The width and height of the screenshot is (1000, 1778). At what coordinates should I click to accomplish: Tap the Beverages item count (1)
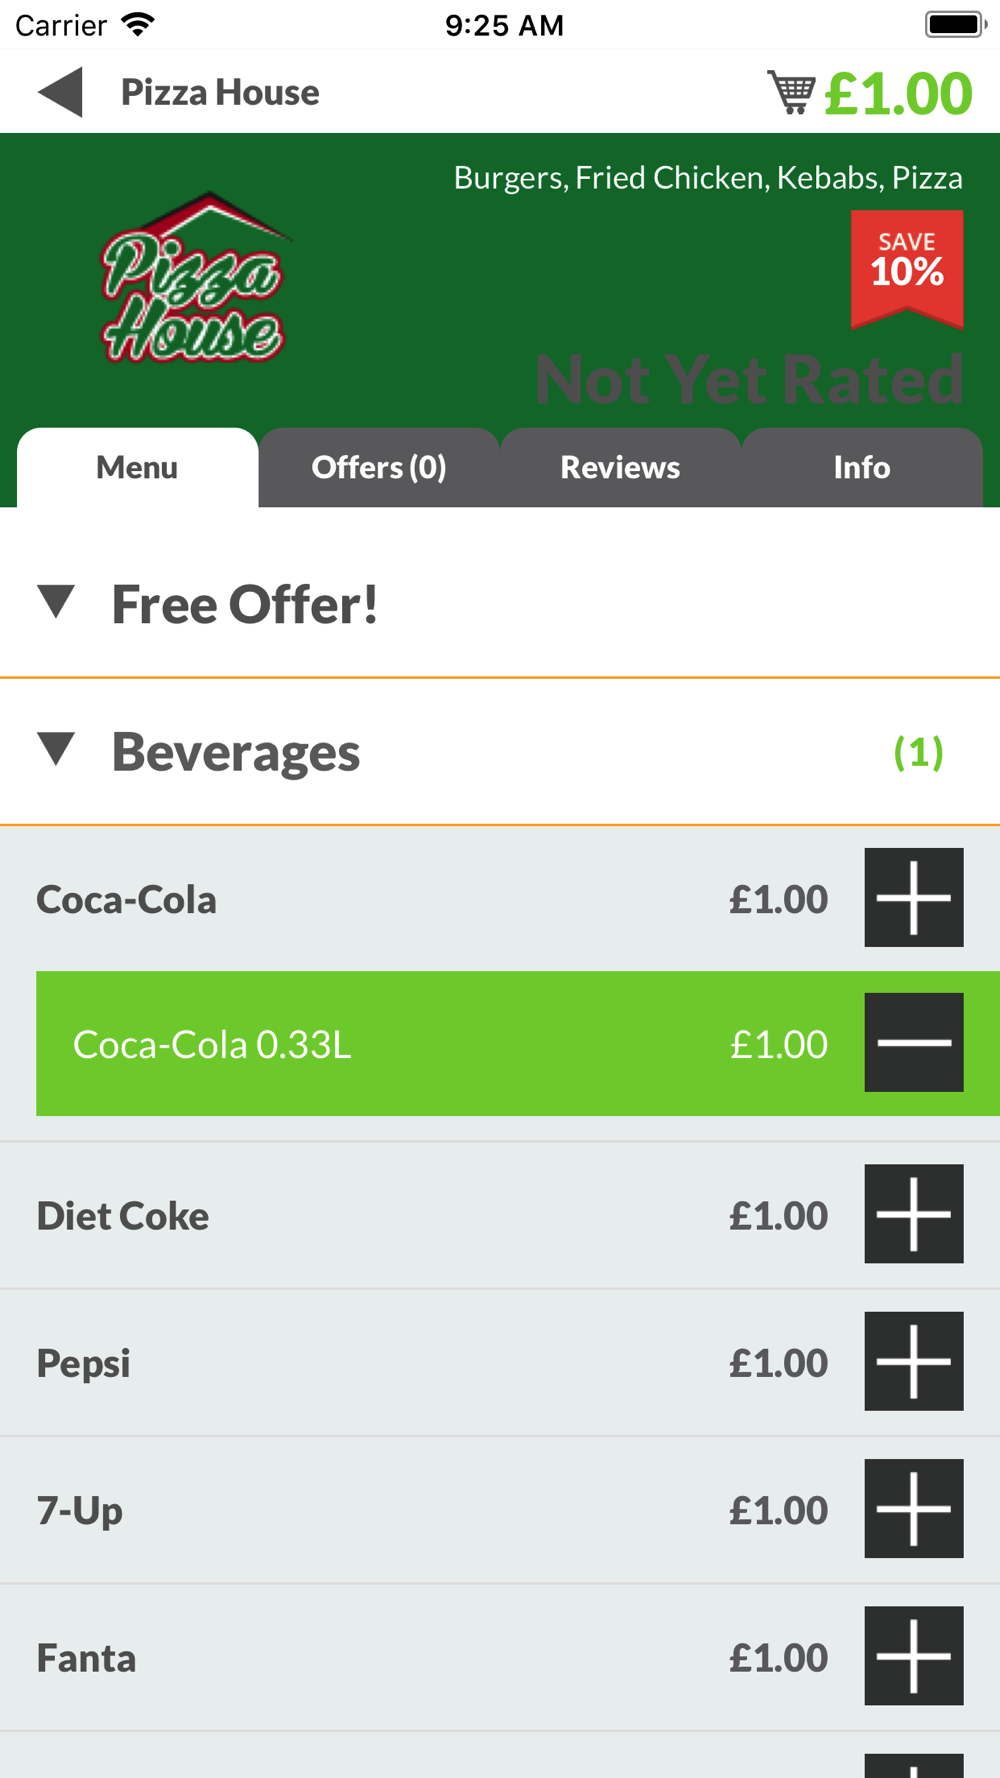click(x=918, y=752)
